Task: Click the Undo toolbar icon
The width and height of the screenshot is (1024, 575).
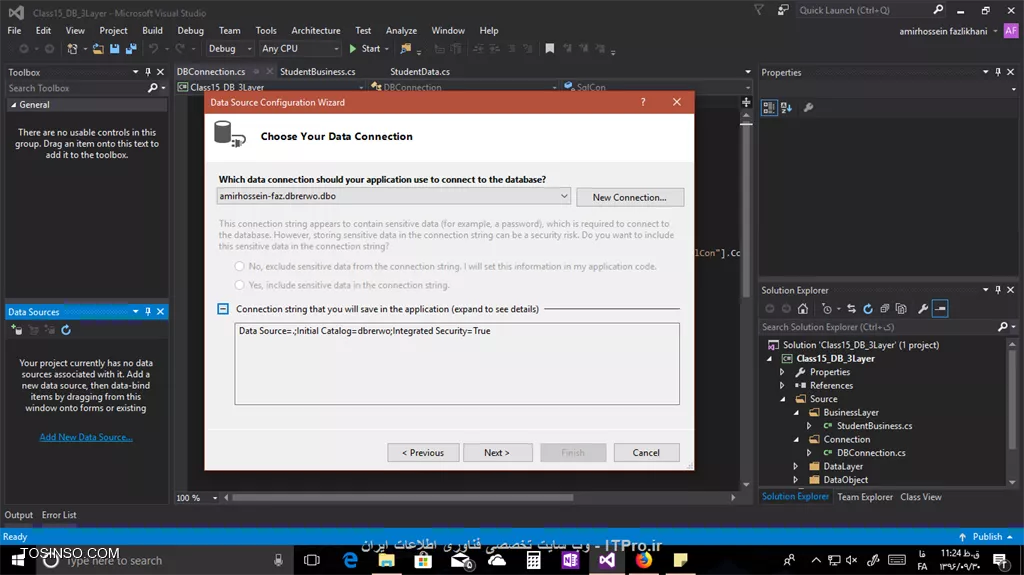Action: pos(153,49)
